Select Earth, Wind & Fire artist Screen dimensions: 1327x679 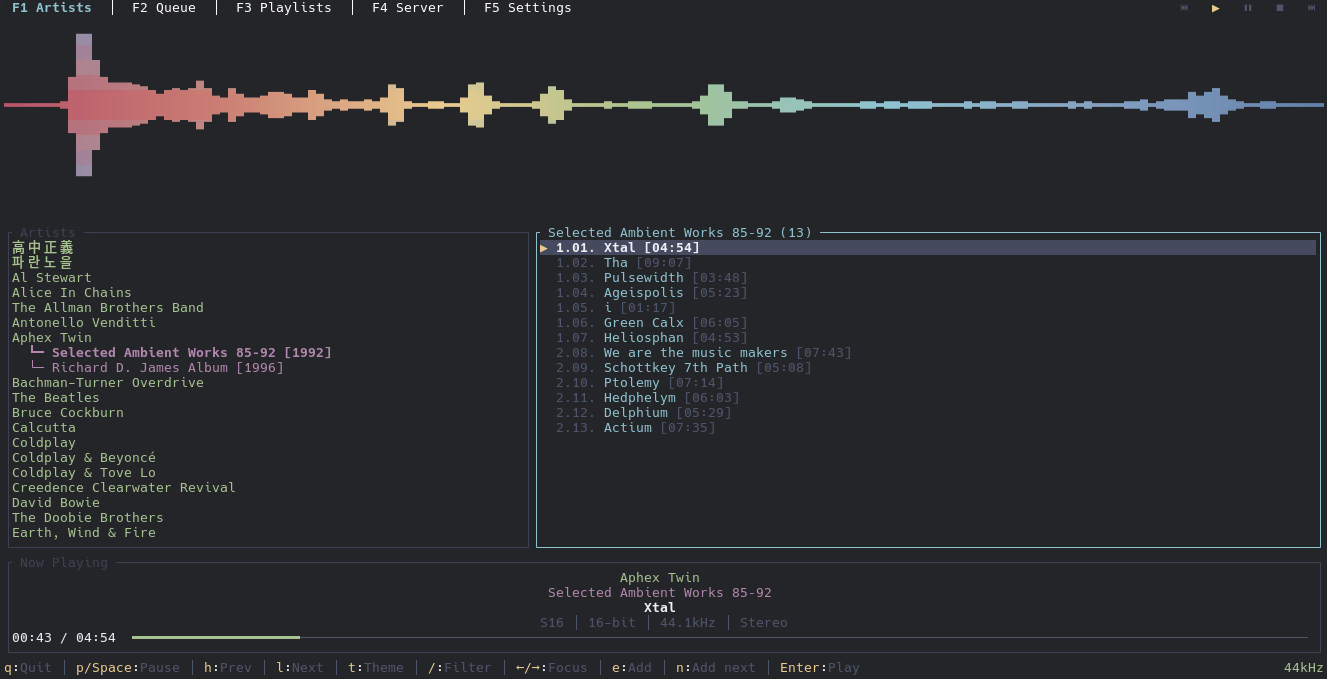tap(84, 533)
